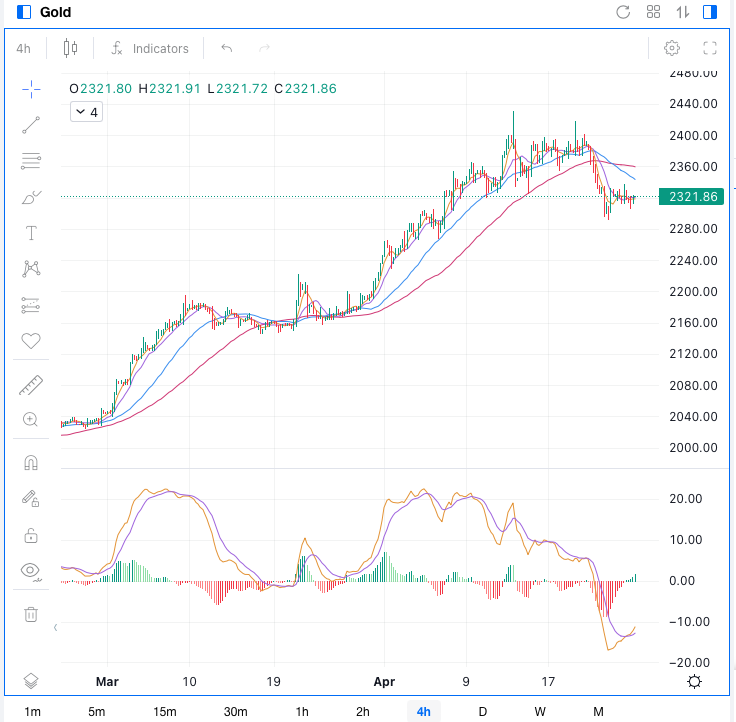Screen dimensions: 736x722
Task: Select the trend line drawing tool
Action: tap(31, 125)
